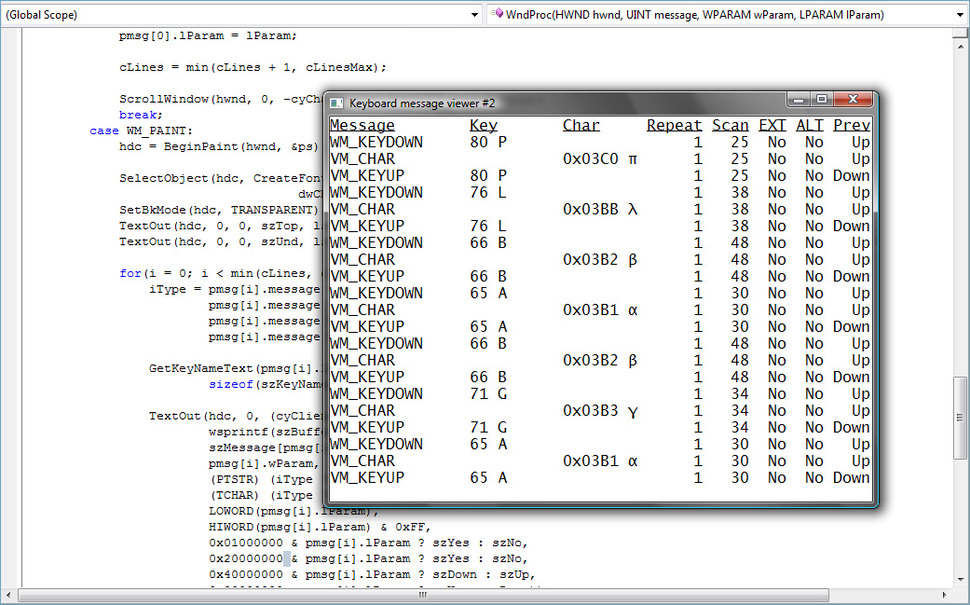970x605 pixels.
Task: Select the WM_KEYUP row for key 76 L
Action: pos(600,226)
